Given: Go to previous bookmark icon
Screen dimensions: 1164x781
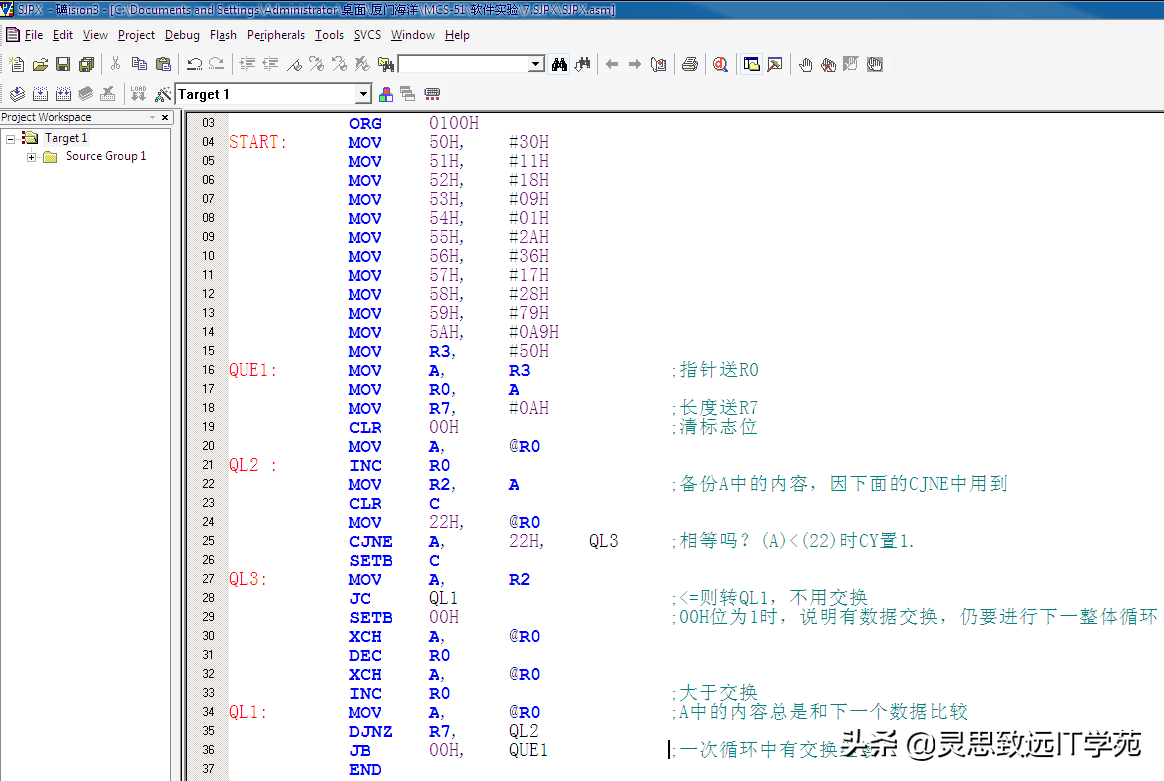Looking at the screenshot, I should (x=339, y=65).
